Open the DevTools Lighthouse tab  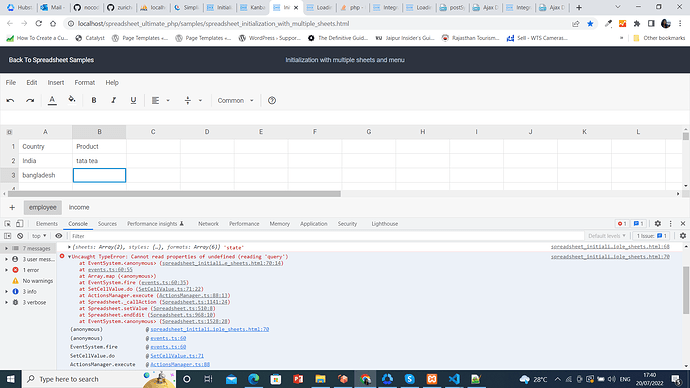[x=385, y=223]
